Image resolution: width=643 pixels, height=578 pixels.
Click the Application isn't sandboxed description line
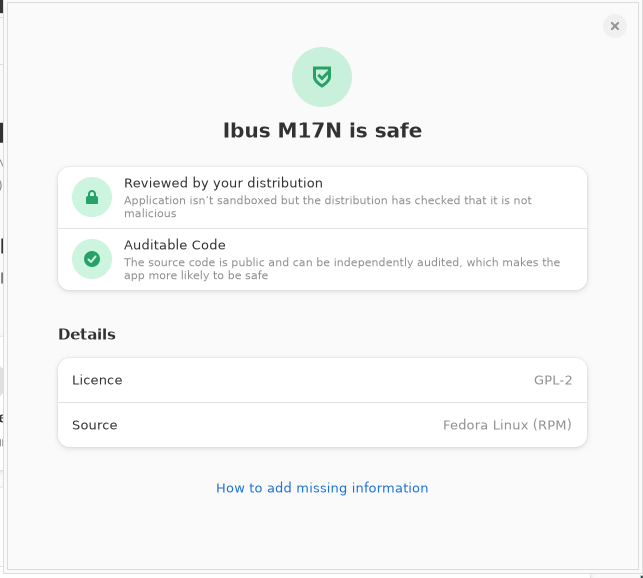328,200
